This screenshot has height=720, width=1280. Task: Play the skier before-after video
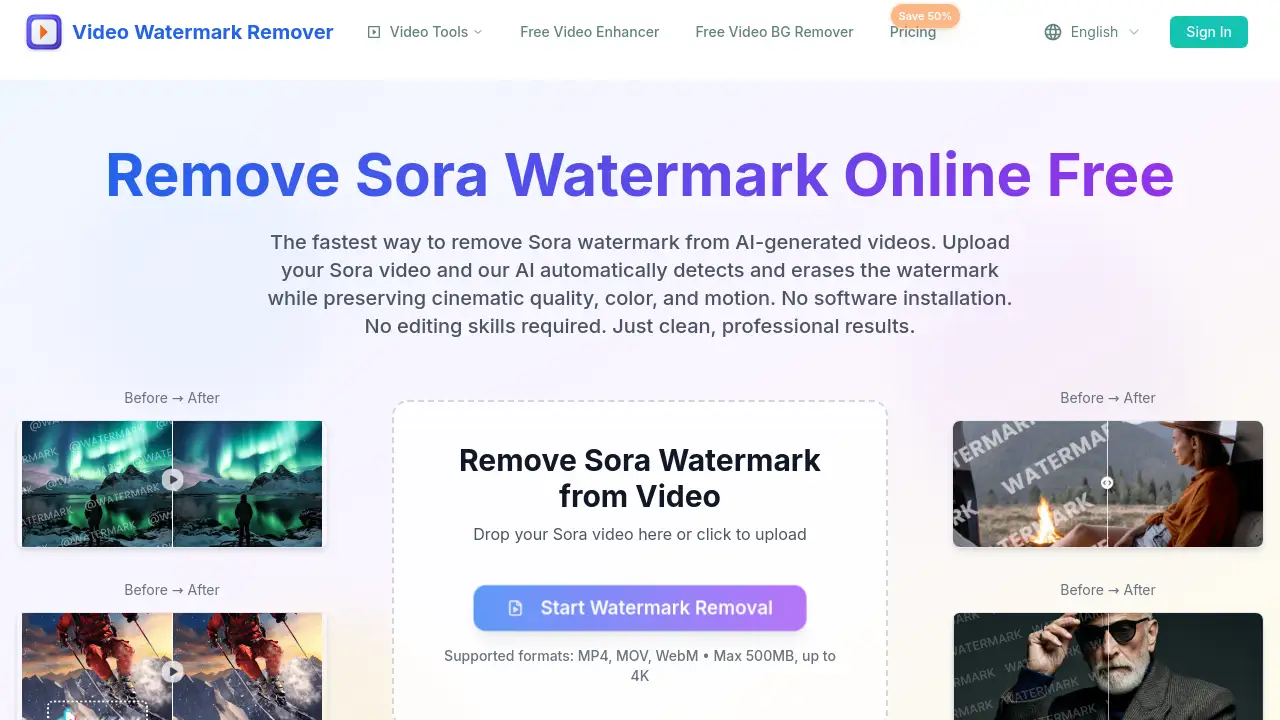coord(173,671)
